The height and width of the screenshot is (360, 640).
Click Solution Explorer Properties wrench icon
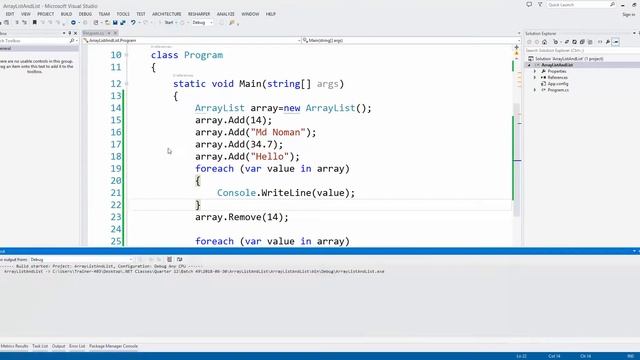608,42
